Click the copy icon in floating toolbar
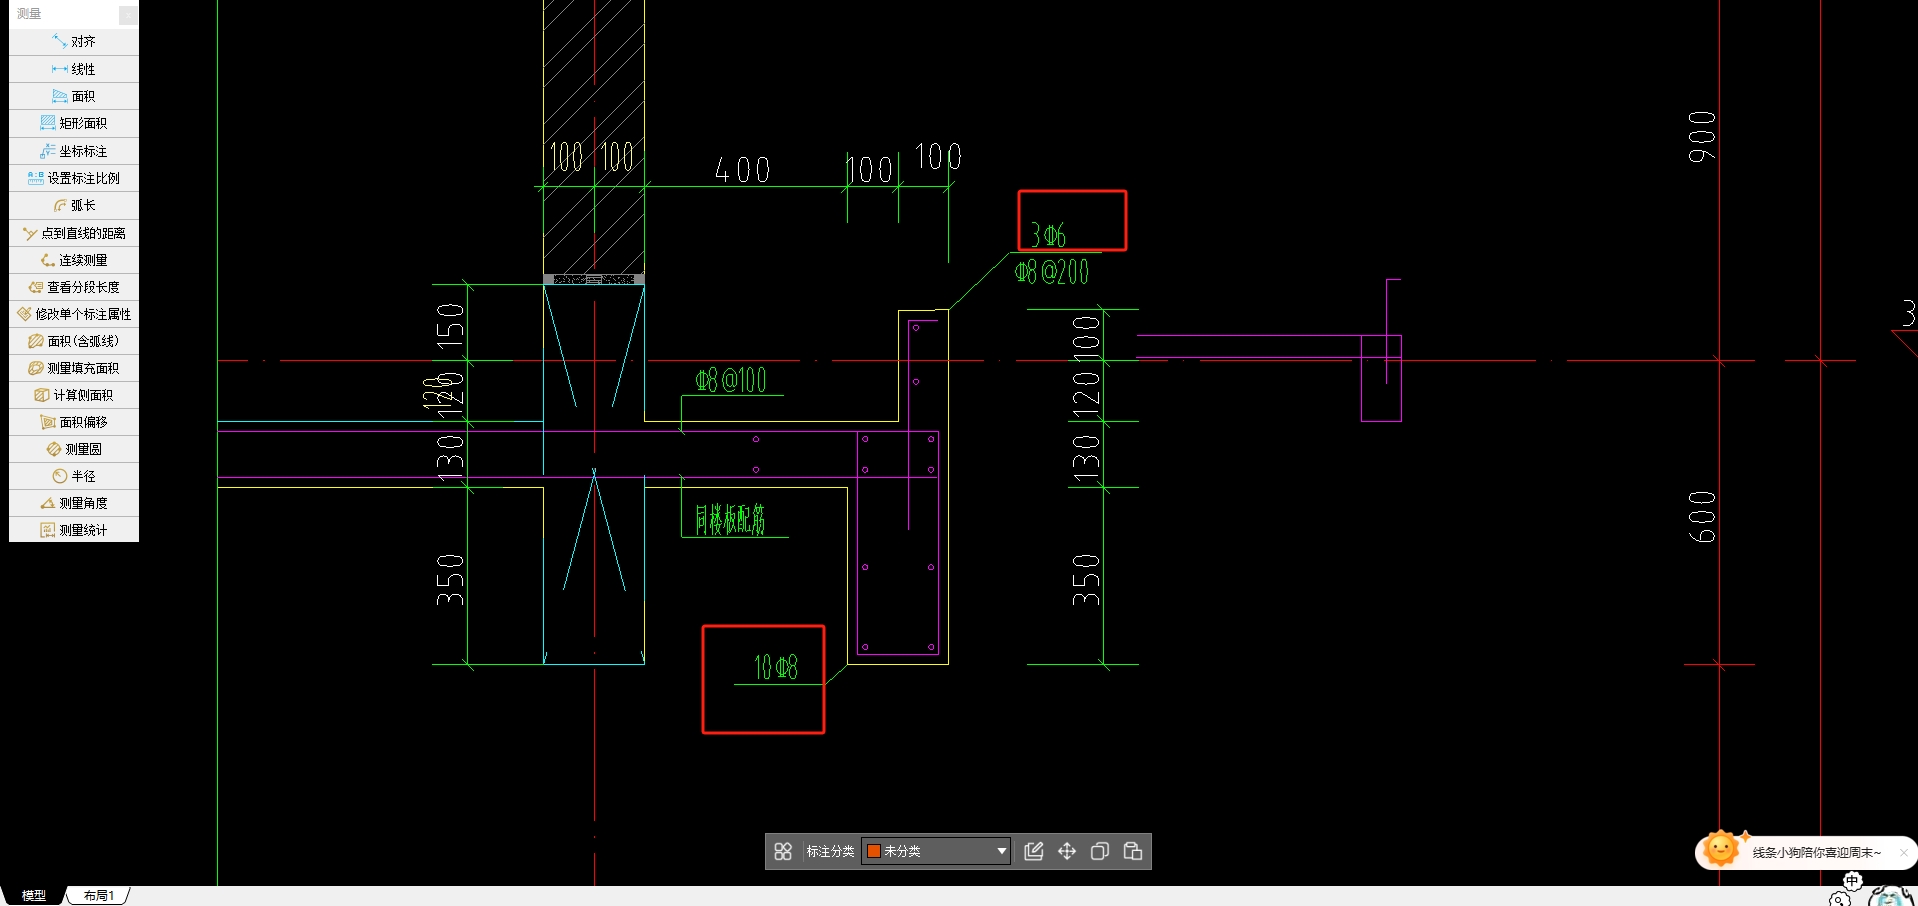 (1100, 851)
